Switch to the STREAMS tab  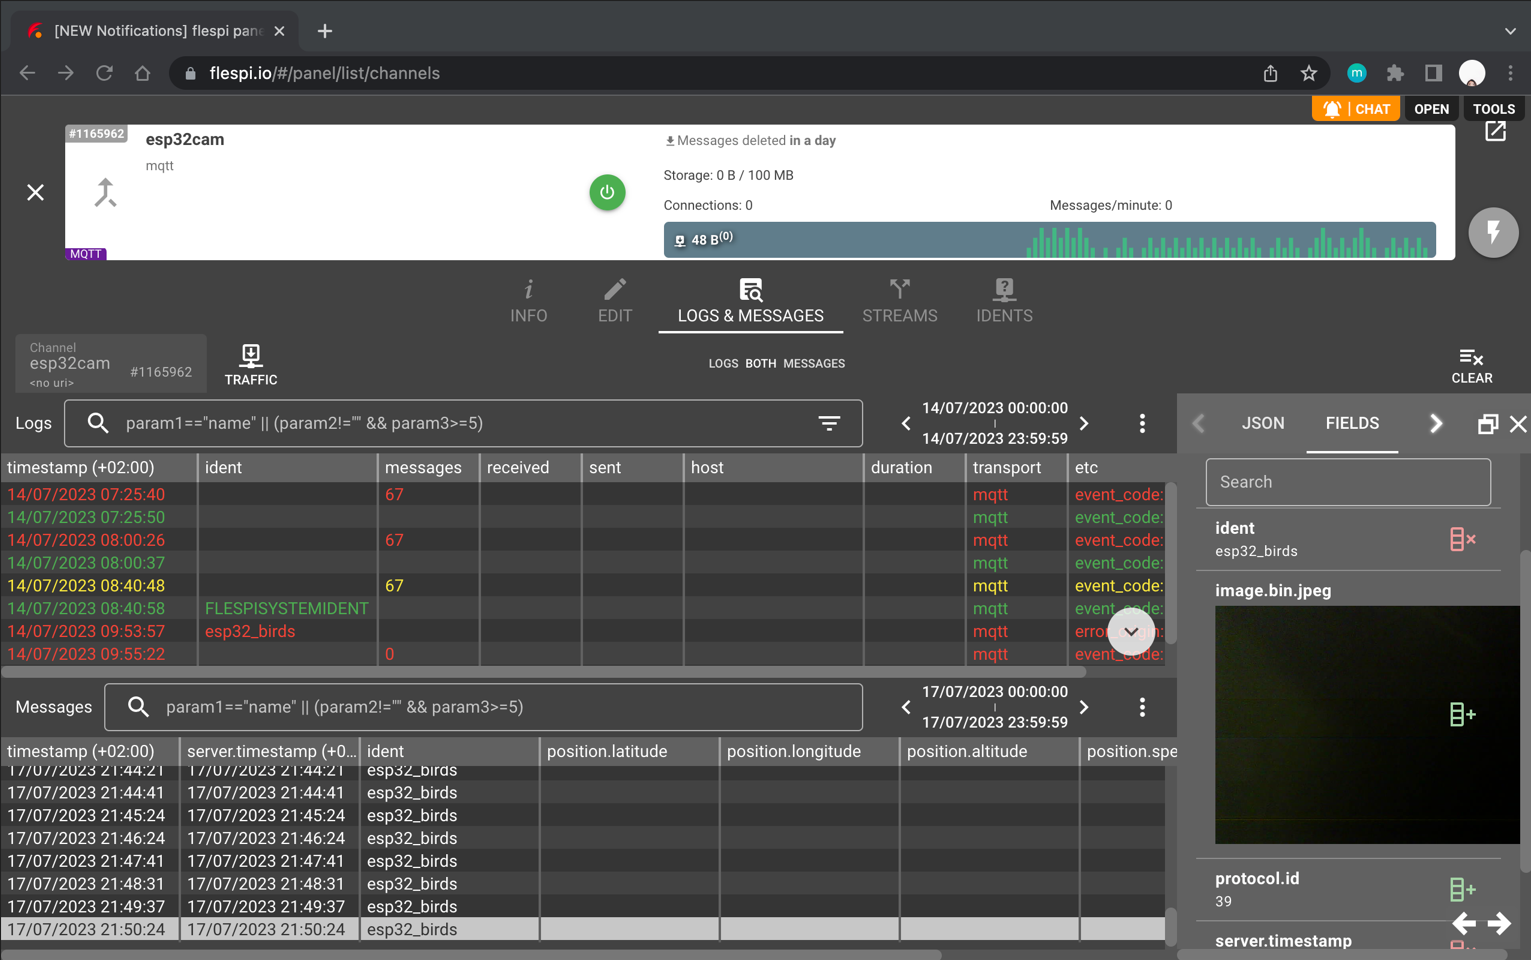[x=899, y=301]
